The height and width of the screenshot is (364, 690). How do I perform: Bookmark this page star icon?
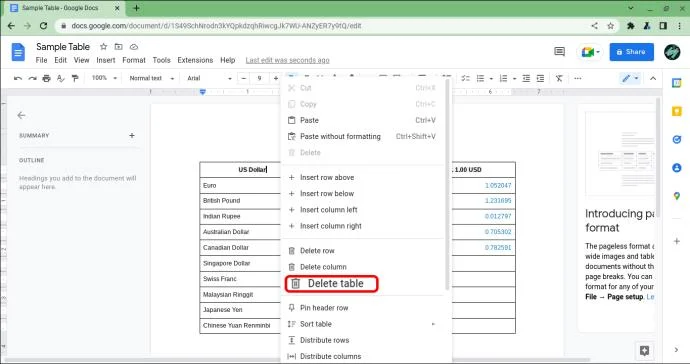tap(610, 26)
